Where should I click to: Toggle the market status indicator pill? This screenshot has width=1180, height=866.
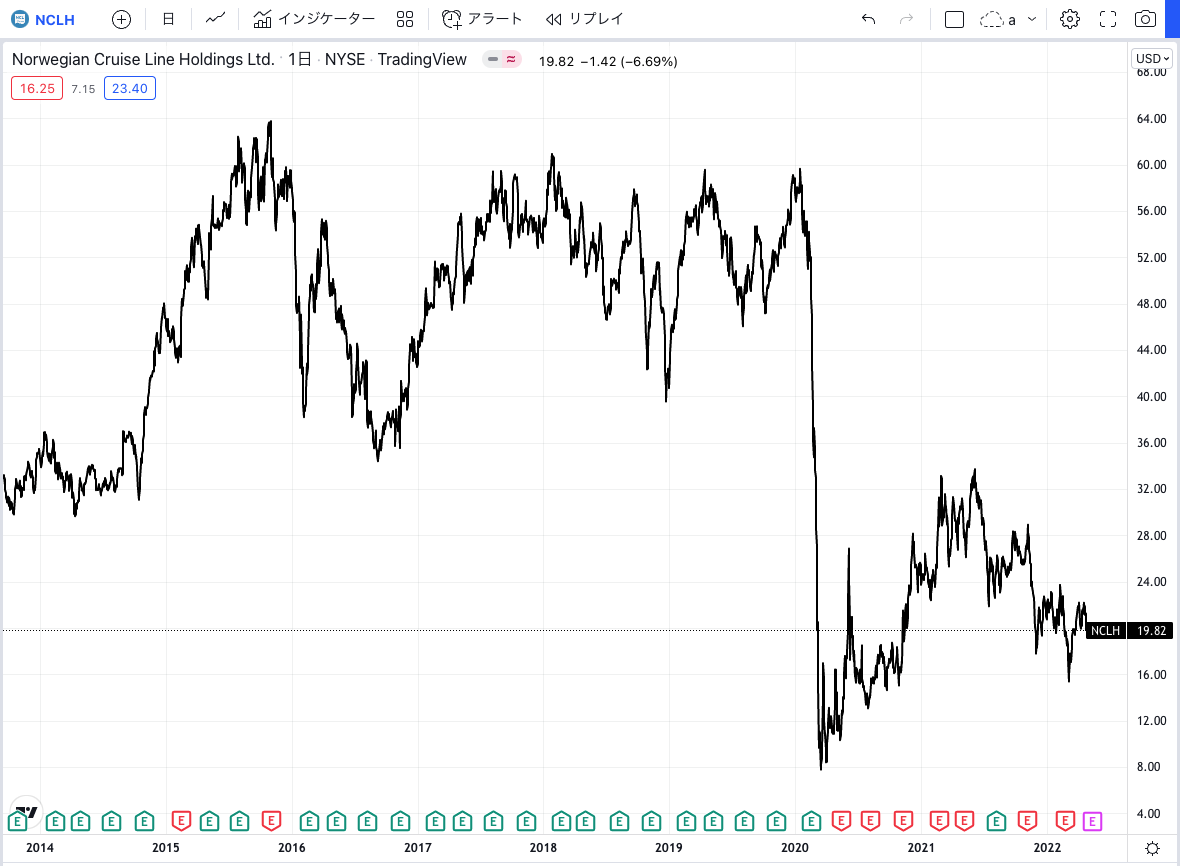click(x=502, y=60)
